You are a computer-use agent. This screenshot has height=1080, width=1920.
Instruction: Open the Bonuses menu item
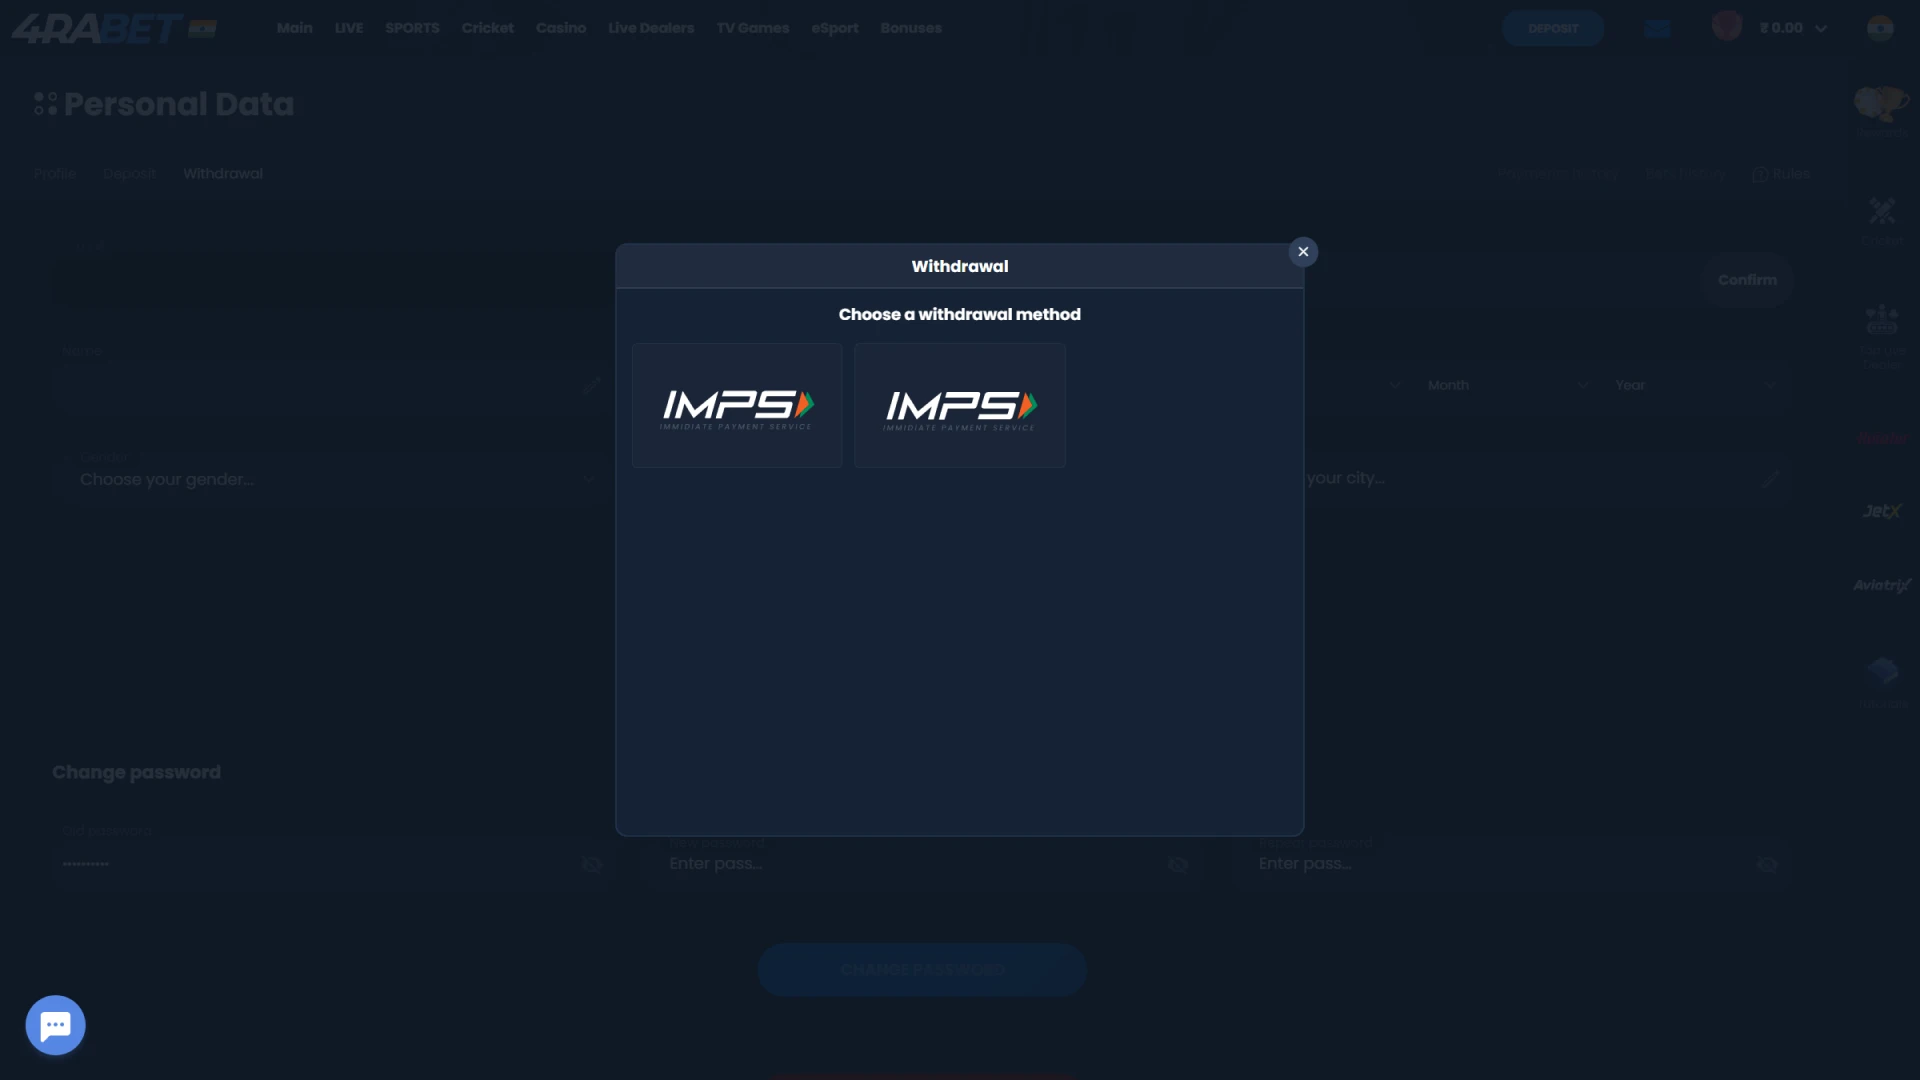910,27
